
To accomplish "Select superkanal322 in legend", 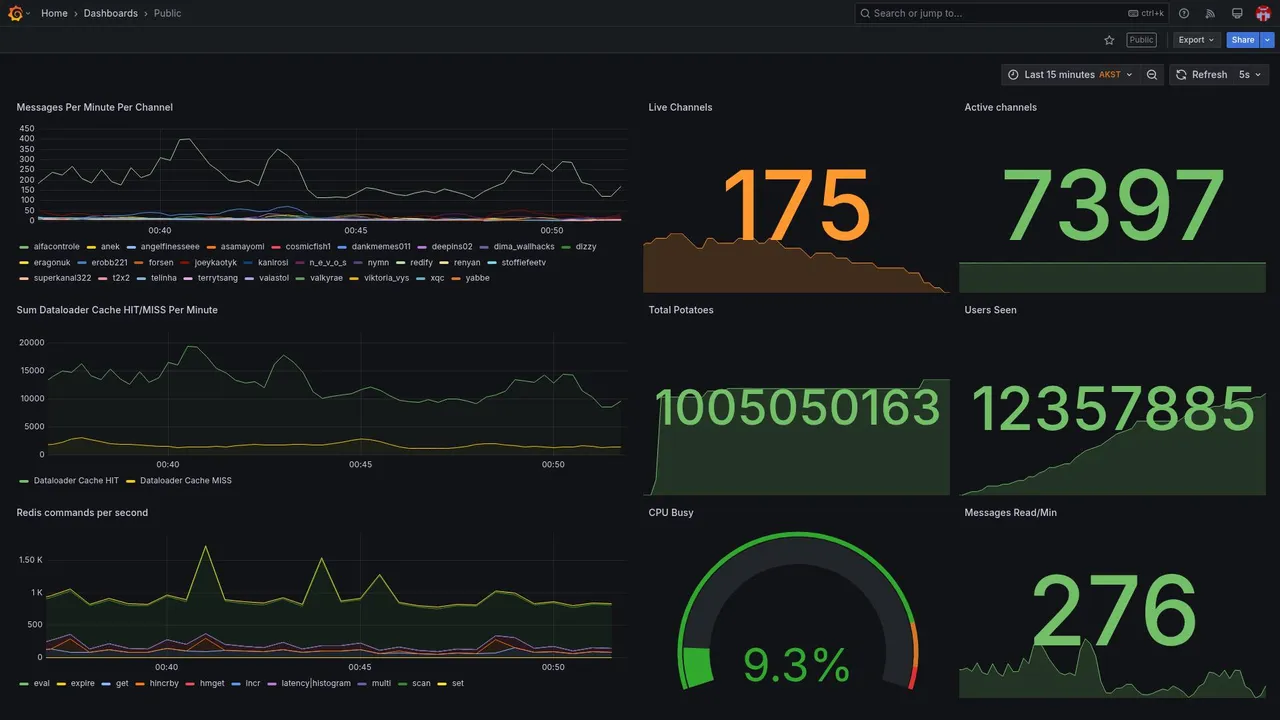I will [62, 278].
